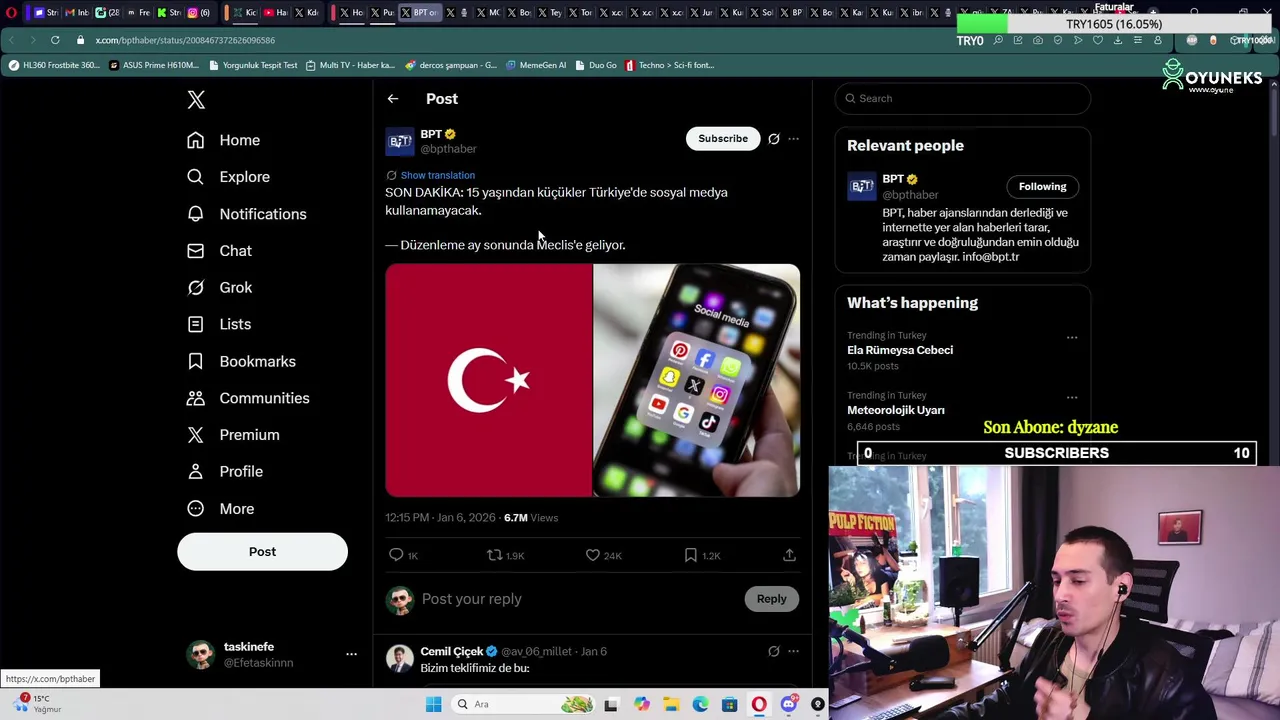Image resolution: width=1280 pixels, height=720 pixels.
Task: Open Chat in the sidebar
Action: 219,251
